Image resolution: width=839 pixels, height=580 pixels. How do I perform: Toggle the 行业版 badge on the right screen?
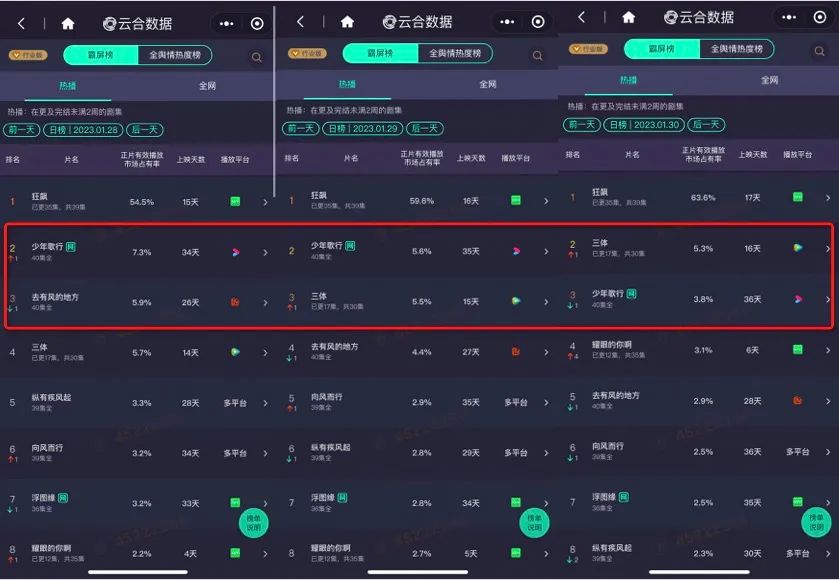(x=588, y=49)
